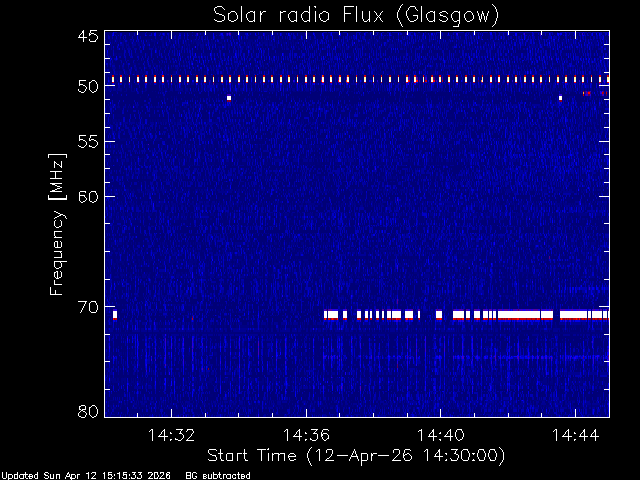Select the 45 frequency tick label
Viewport: 640px width, 480px height.
click(x=88, y=36)
